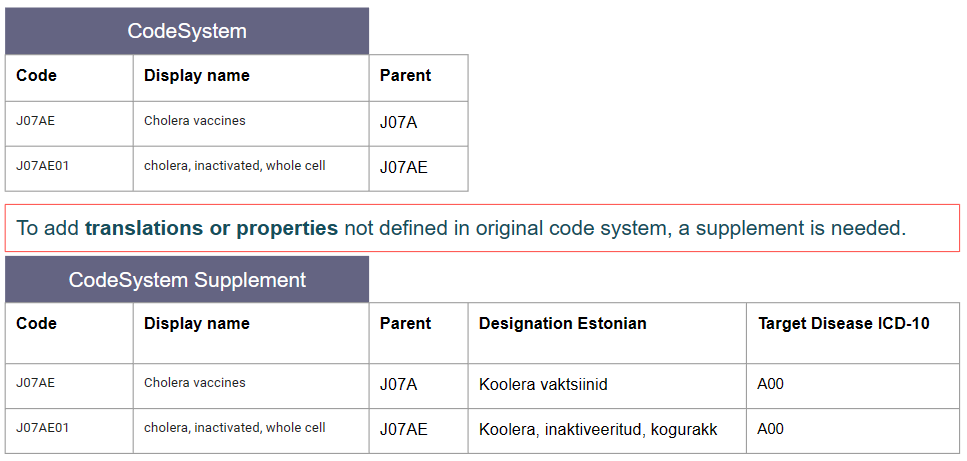Click the CodeSystem Supplement title header

pos(187,280)
